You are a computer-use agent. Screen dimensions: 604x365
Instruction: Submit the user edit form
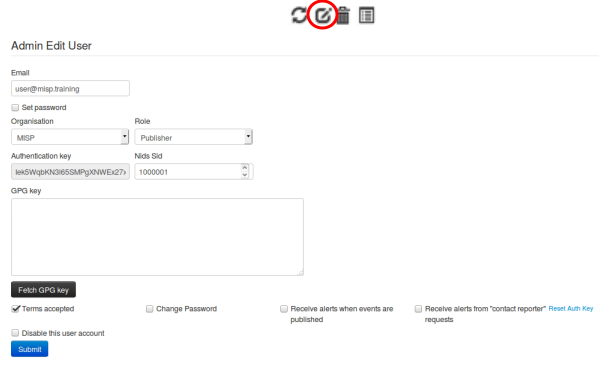30,349
